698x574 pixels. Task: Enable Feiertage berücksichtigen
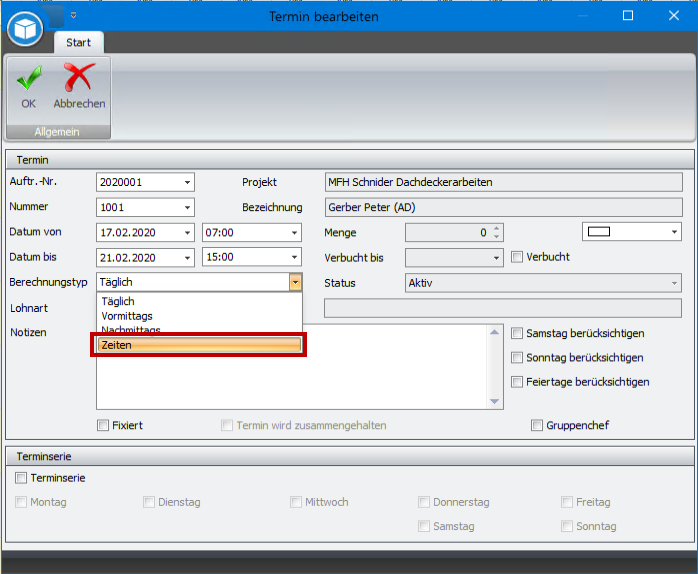click(517, 382)
